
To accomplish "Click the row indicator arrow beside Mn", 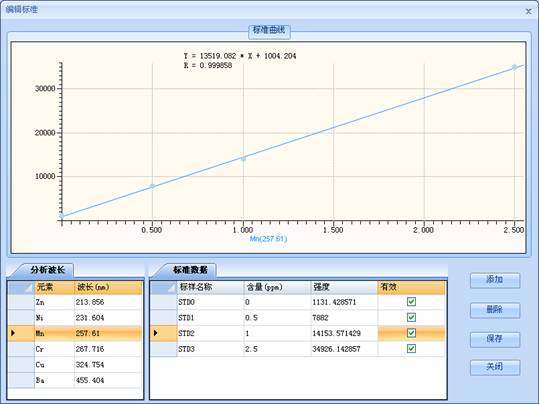I will coord(13,333).
